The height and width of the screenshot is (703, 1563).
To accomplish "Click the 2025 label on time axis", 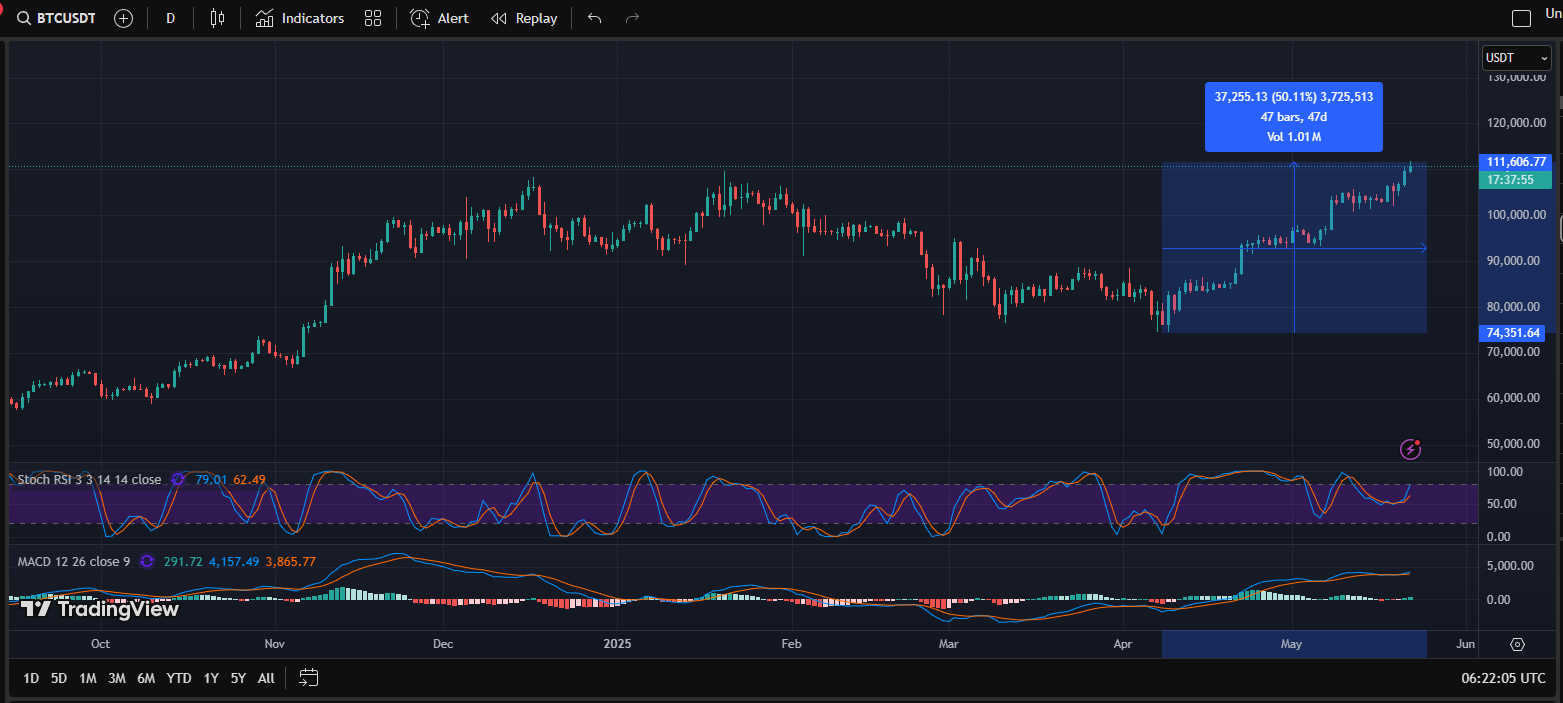I will click(617, 644).
